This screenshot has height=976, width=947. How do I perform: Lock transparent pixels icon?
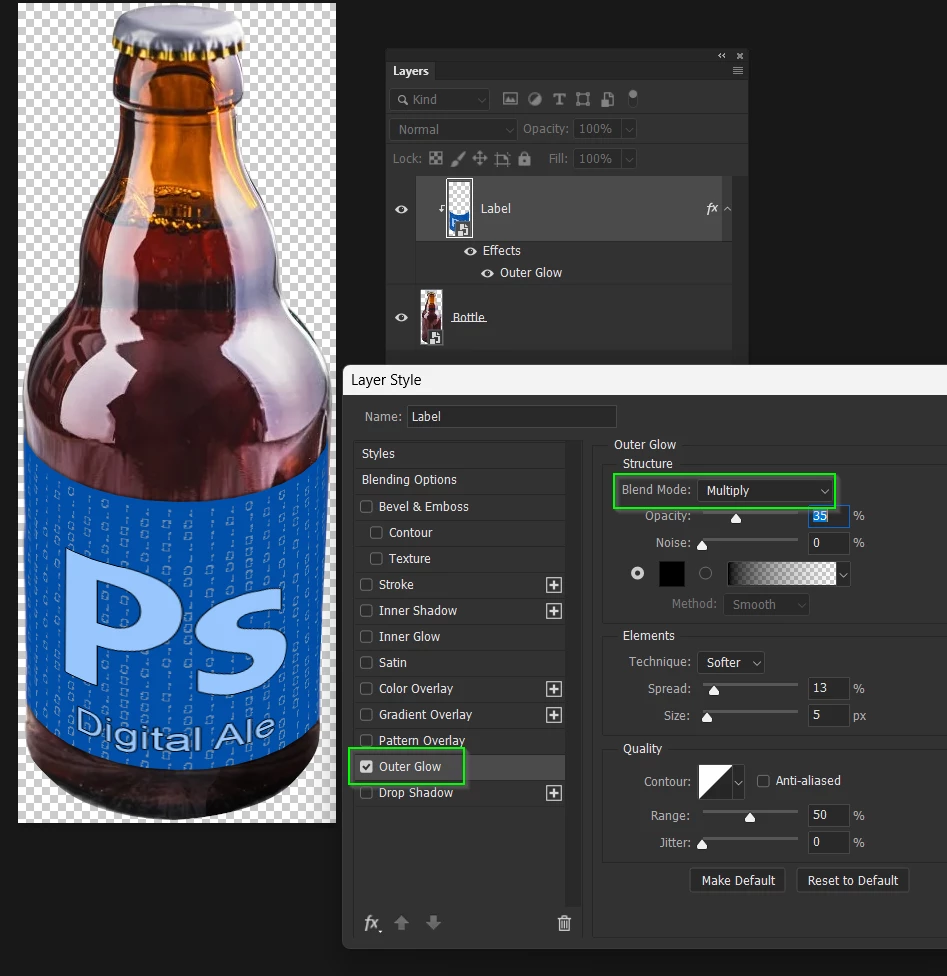[436, 158]
